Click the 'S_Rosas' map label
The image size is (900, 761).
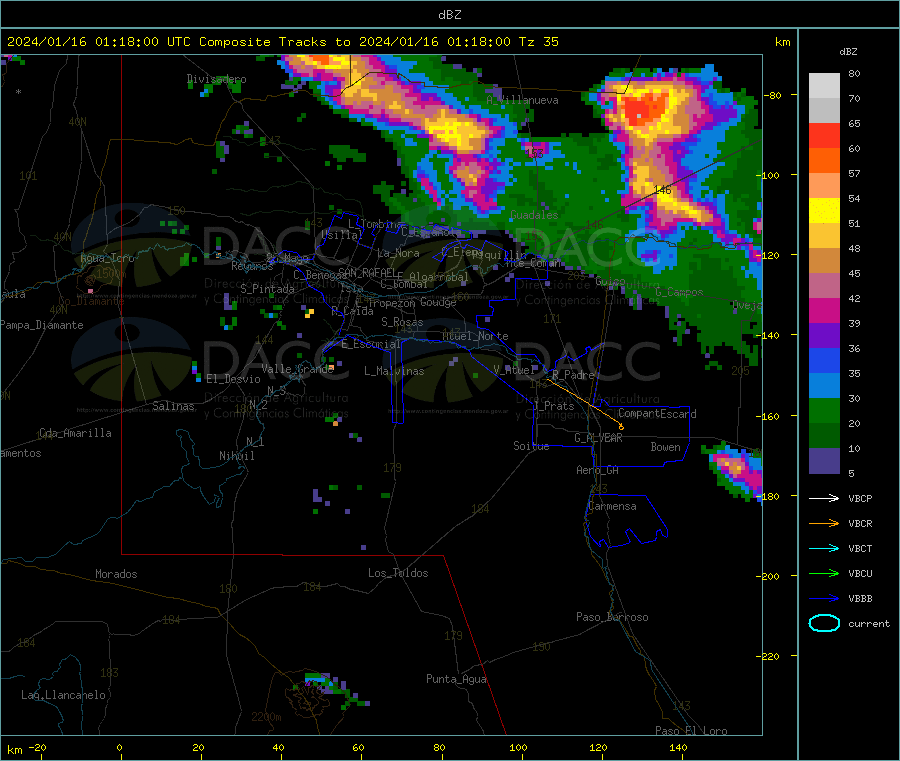[x=402, y=322]
